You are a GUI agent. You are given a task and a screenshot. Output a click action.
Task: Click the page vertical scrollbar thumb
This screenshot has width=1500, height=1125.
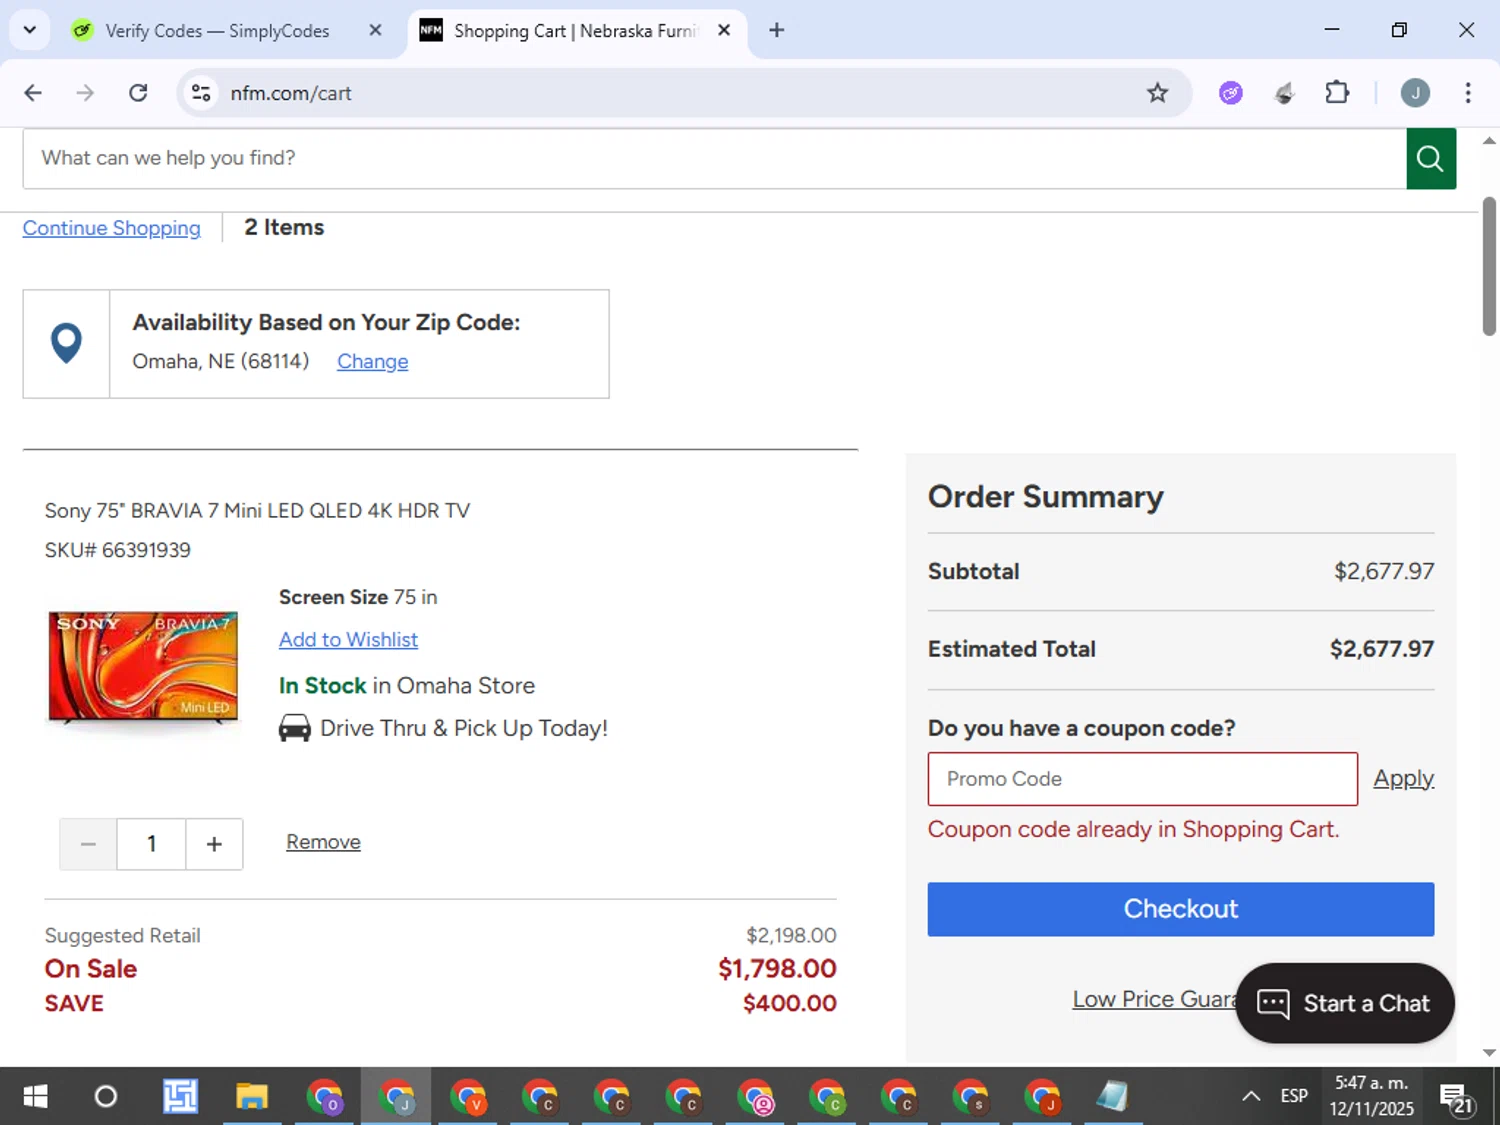click(x=1489, y=266)
